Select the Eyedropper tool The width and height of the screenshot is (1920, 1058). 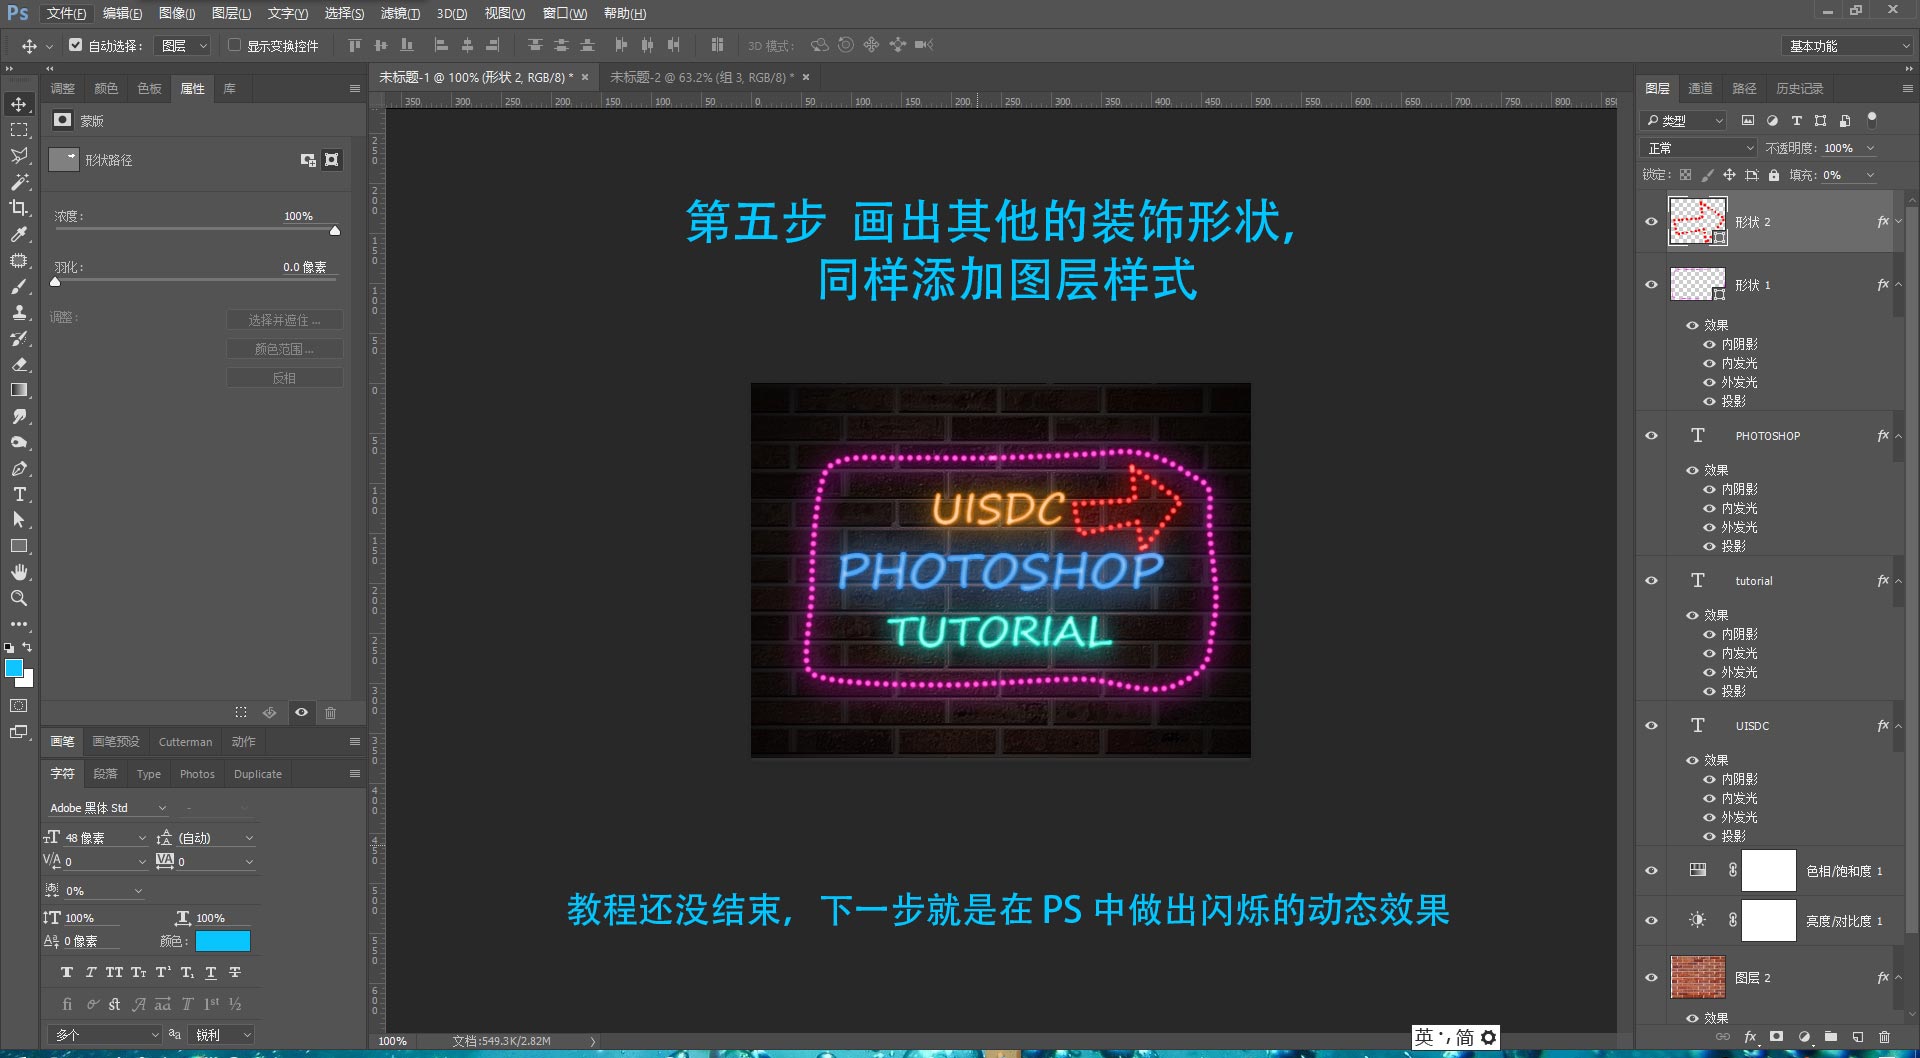pyautogui.click(x=19, y=234)
